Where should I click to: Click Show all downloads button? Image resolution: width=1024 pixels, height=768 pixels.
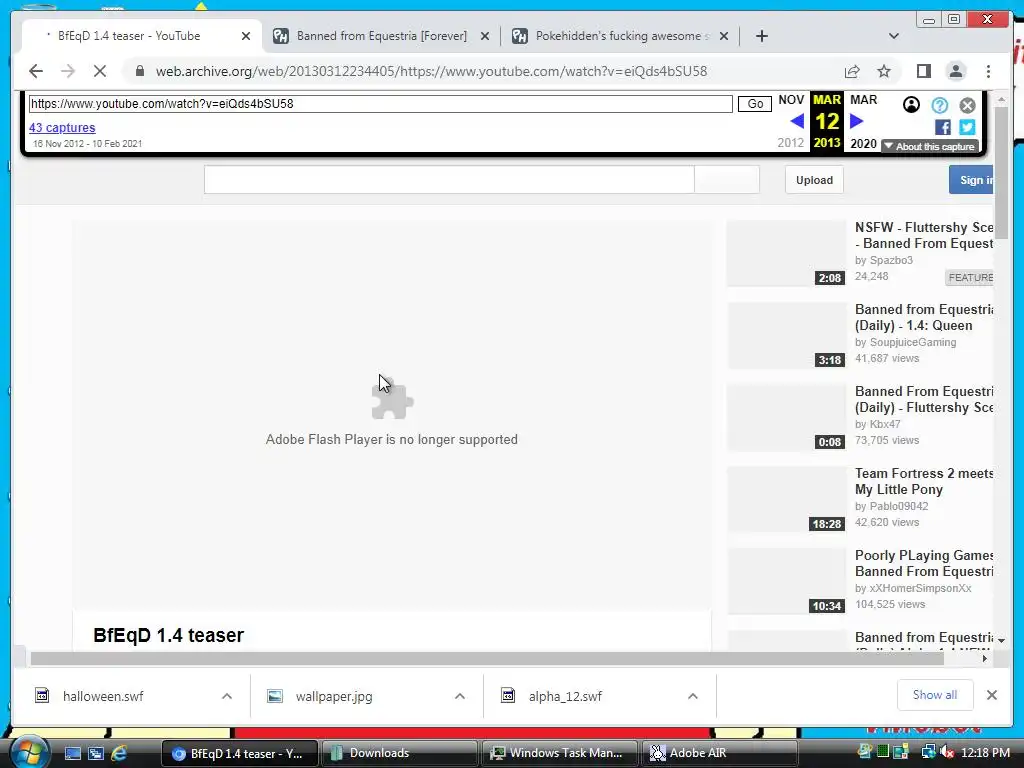935,695
